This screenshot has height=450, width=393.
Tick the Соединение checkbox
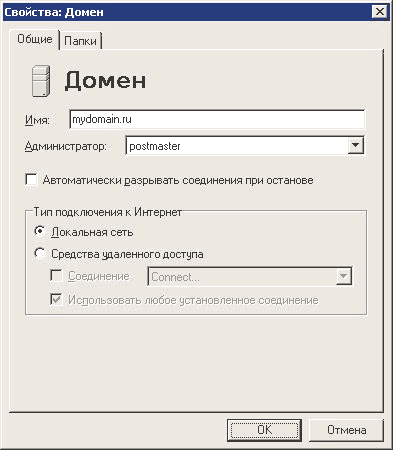pos(56,276)
